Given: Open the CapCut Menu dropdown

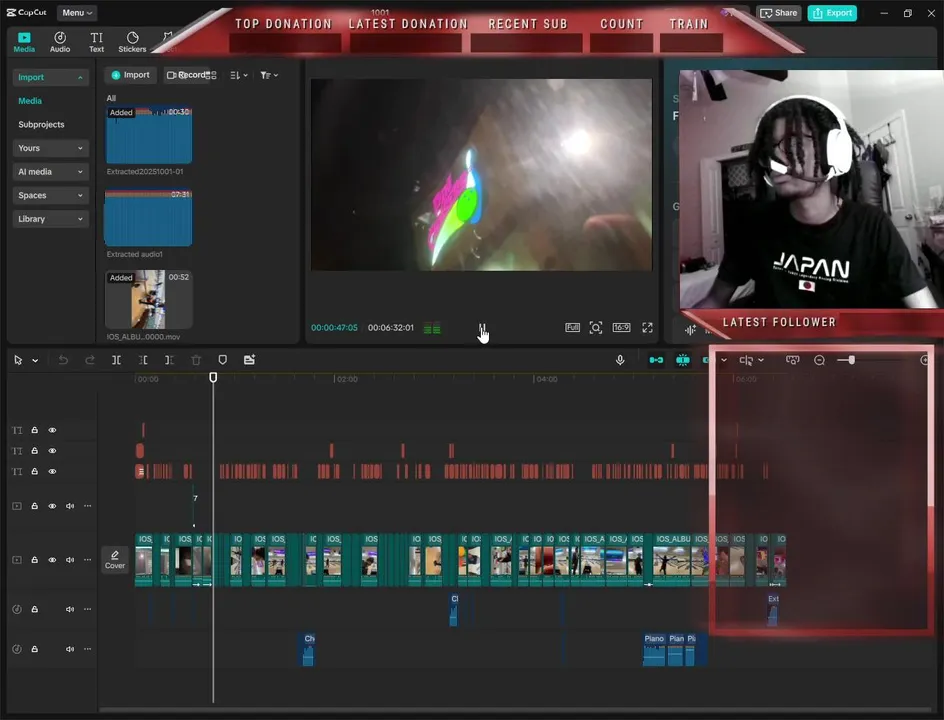Looking at the screenshot, I should (x=77, y=13).
